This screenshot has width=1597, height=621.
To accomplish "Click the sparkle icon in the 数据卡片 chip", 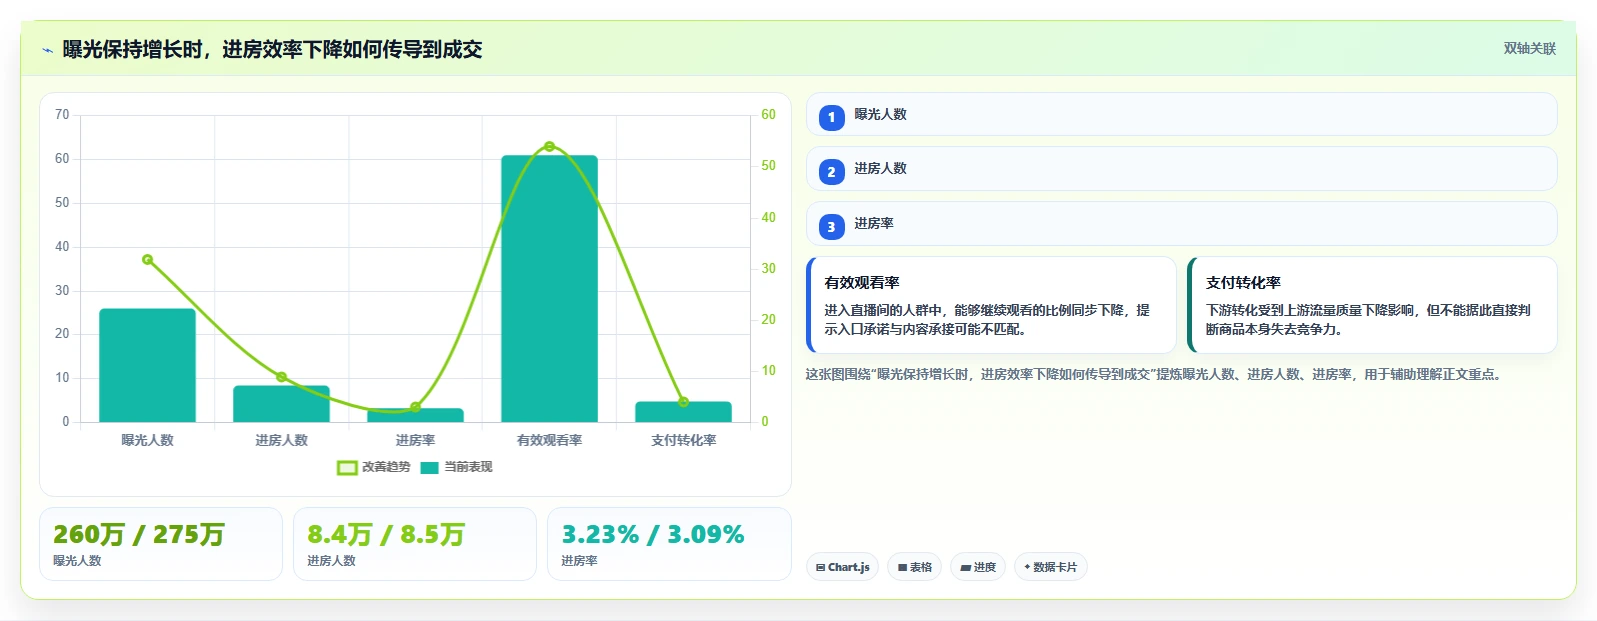I will tap(1027, 567).
